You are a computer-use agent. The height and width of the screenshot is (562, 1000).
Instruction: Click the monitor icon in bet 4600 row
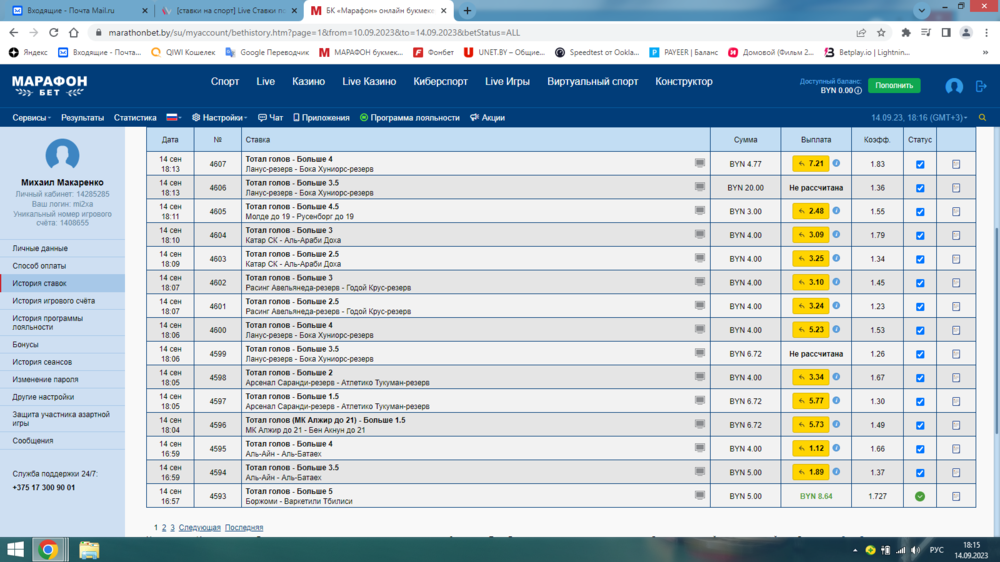[700, 328]
